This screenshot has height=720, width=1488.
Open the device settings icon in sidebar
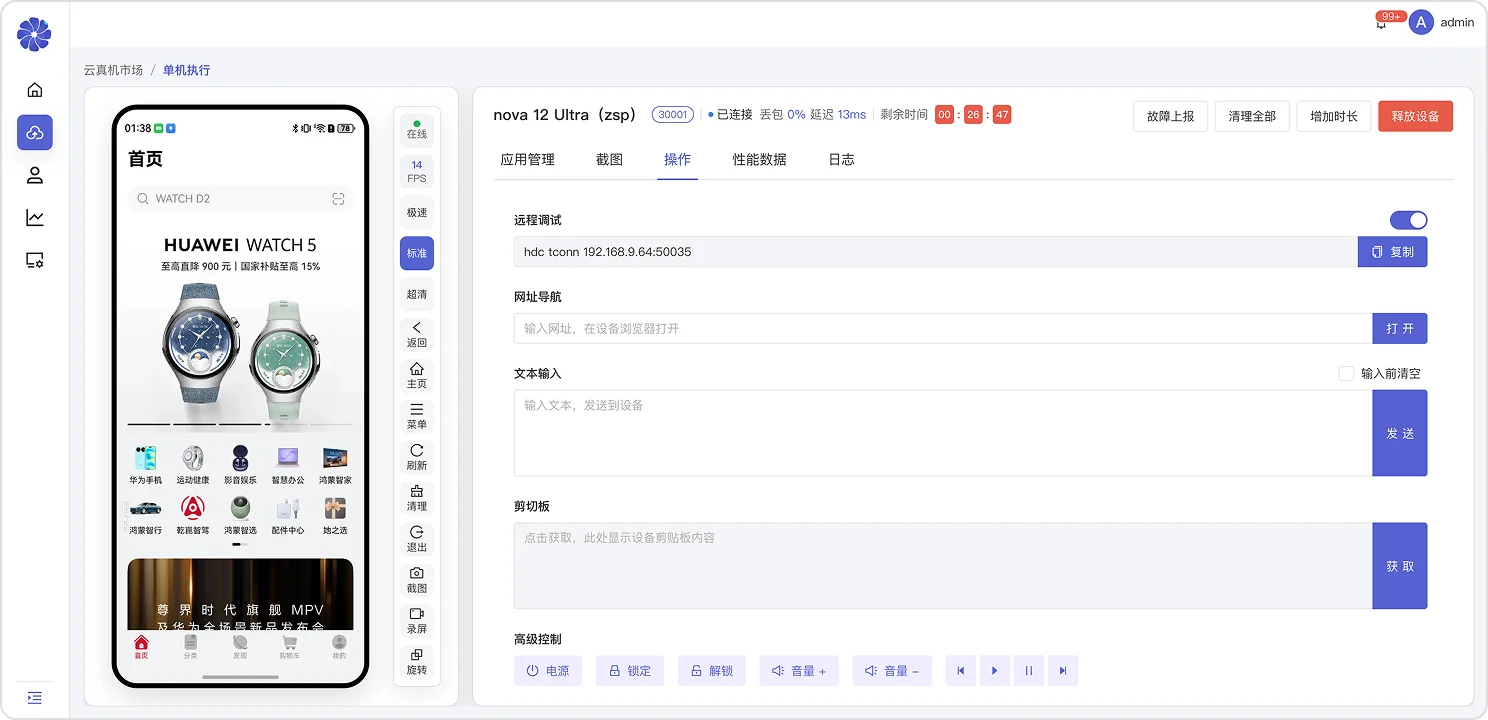[x=35, y=260]
